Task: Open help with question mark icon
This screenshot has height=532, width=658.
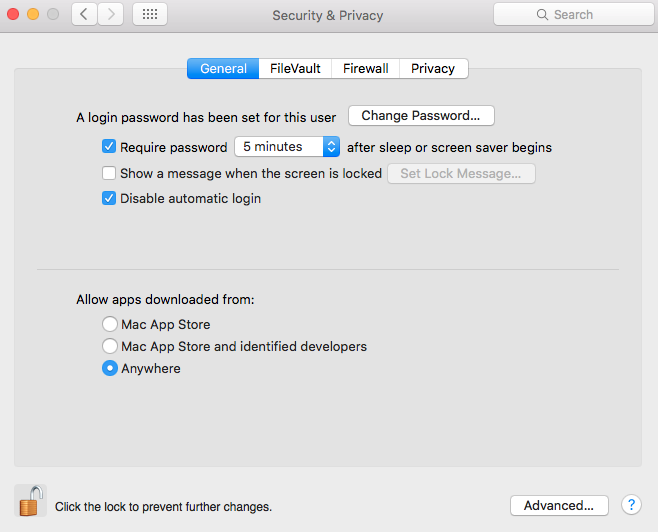Action: (631, 505)
